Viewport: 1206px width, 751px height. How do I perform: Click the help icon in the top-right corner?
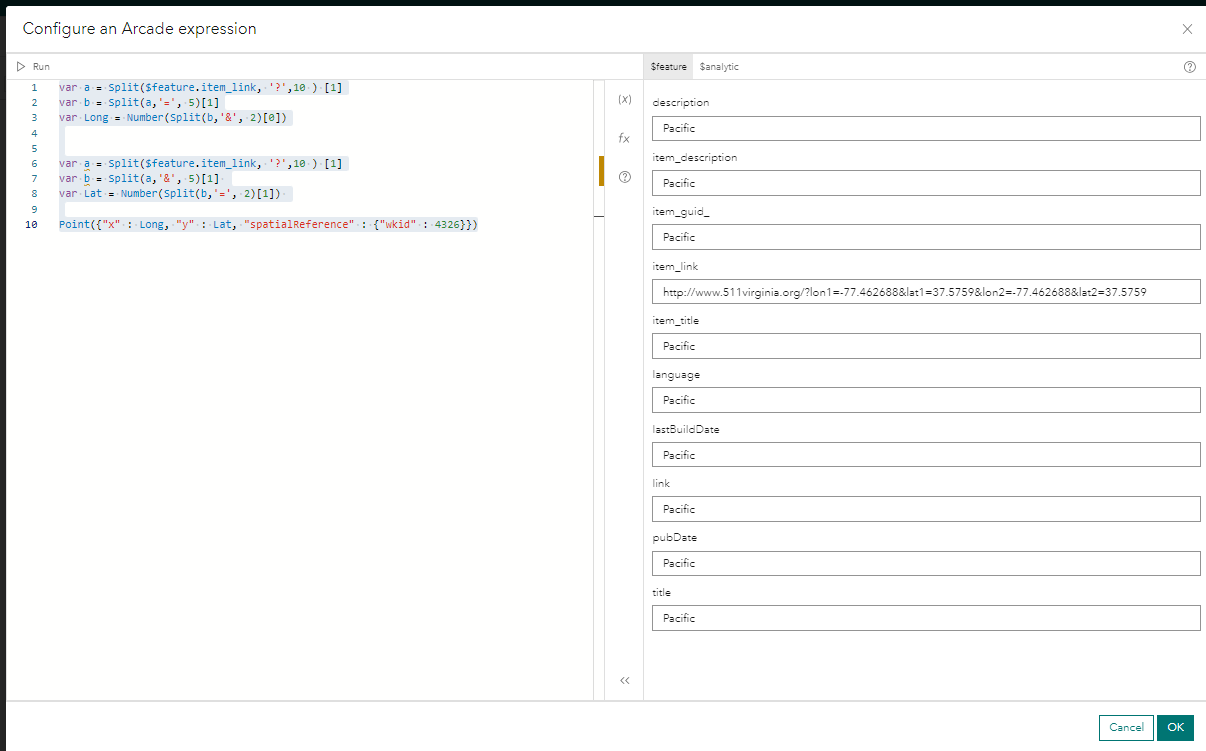1189,66
